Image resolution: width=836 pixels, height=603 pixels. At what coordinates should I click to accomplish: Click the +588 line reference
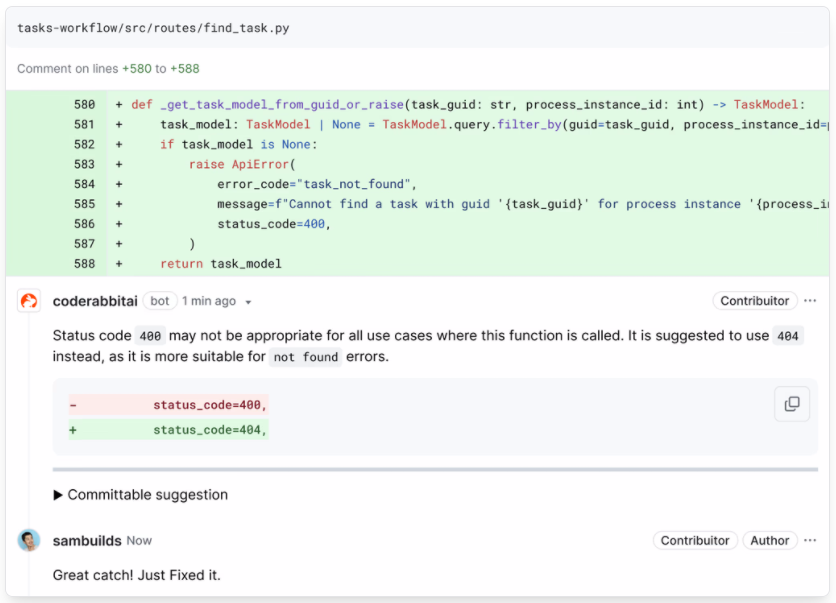click(184, 69)
